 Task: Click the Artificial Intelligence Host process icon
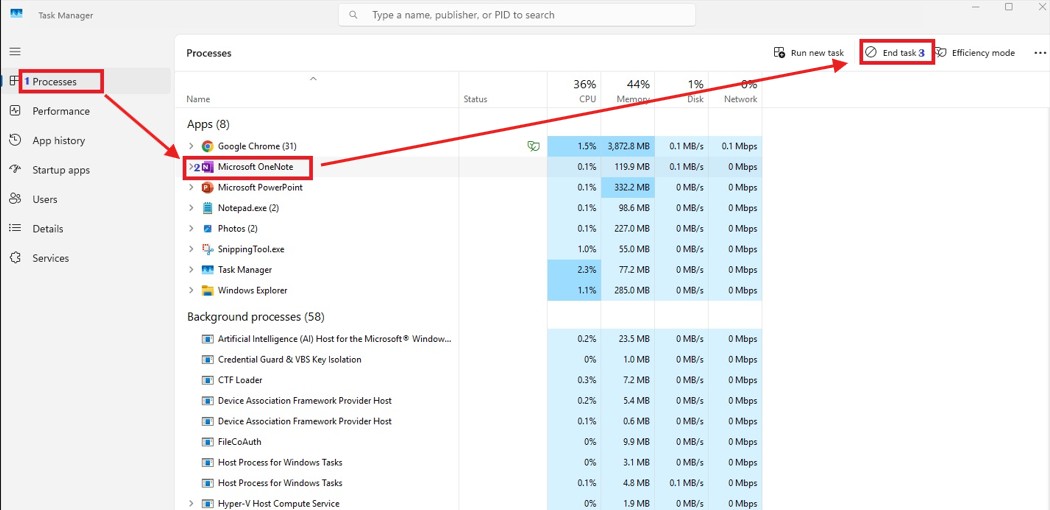click(208, 339)
